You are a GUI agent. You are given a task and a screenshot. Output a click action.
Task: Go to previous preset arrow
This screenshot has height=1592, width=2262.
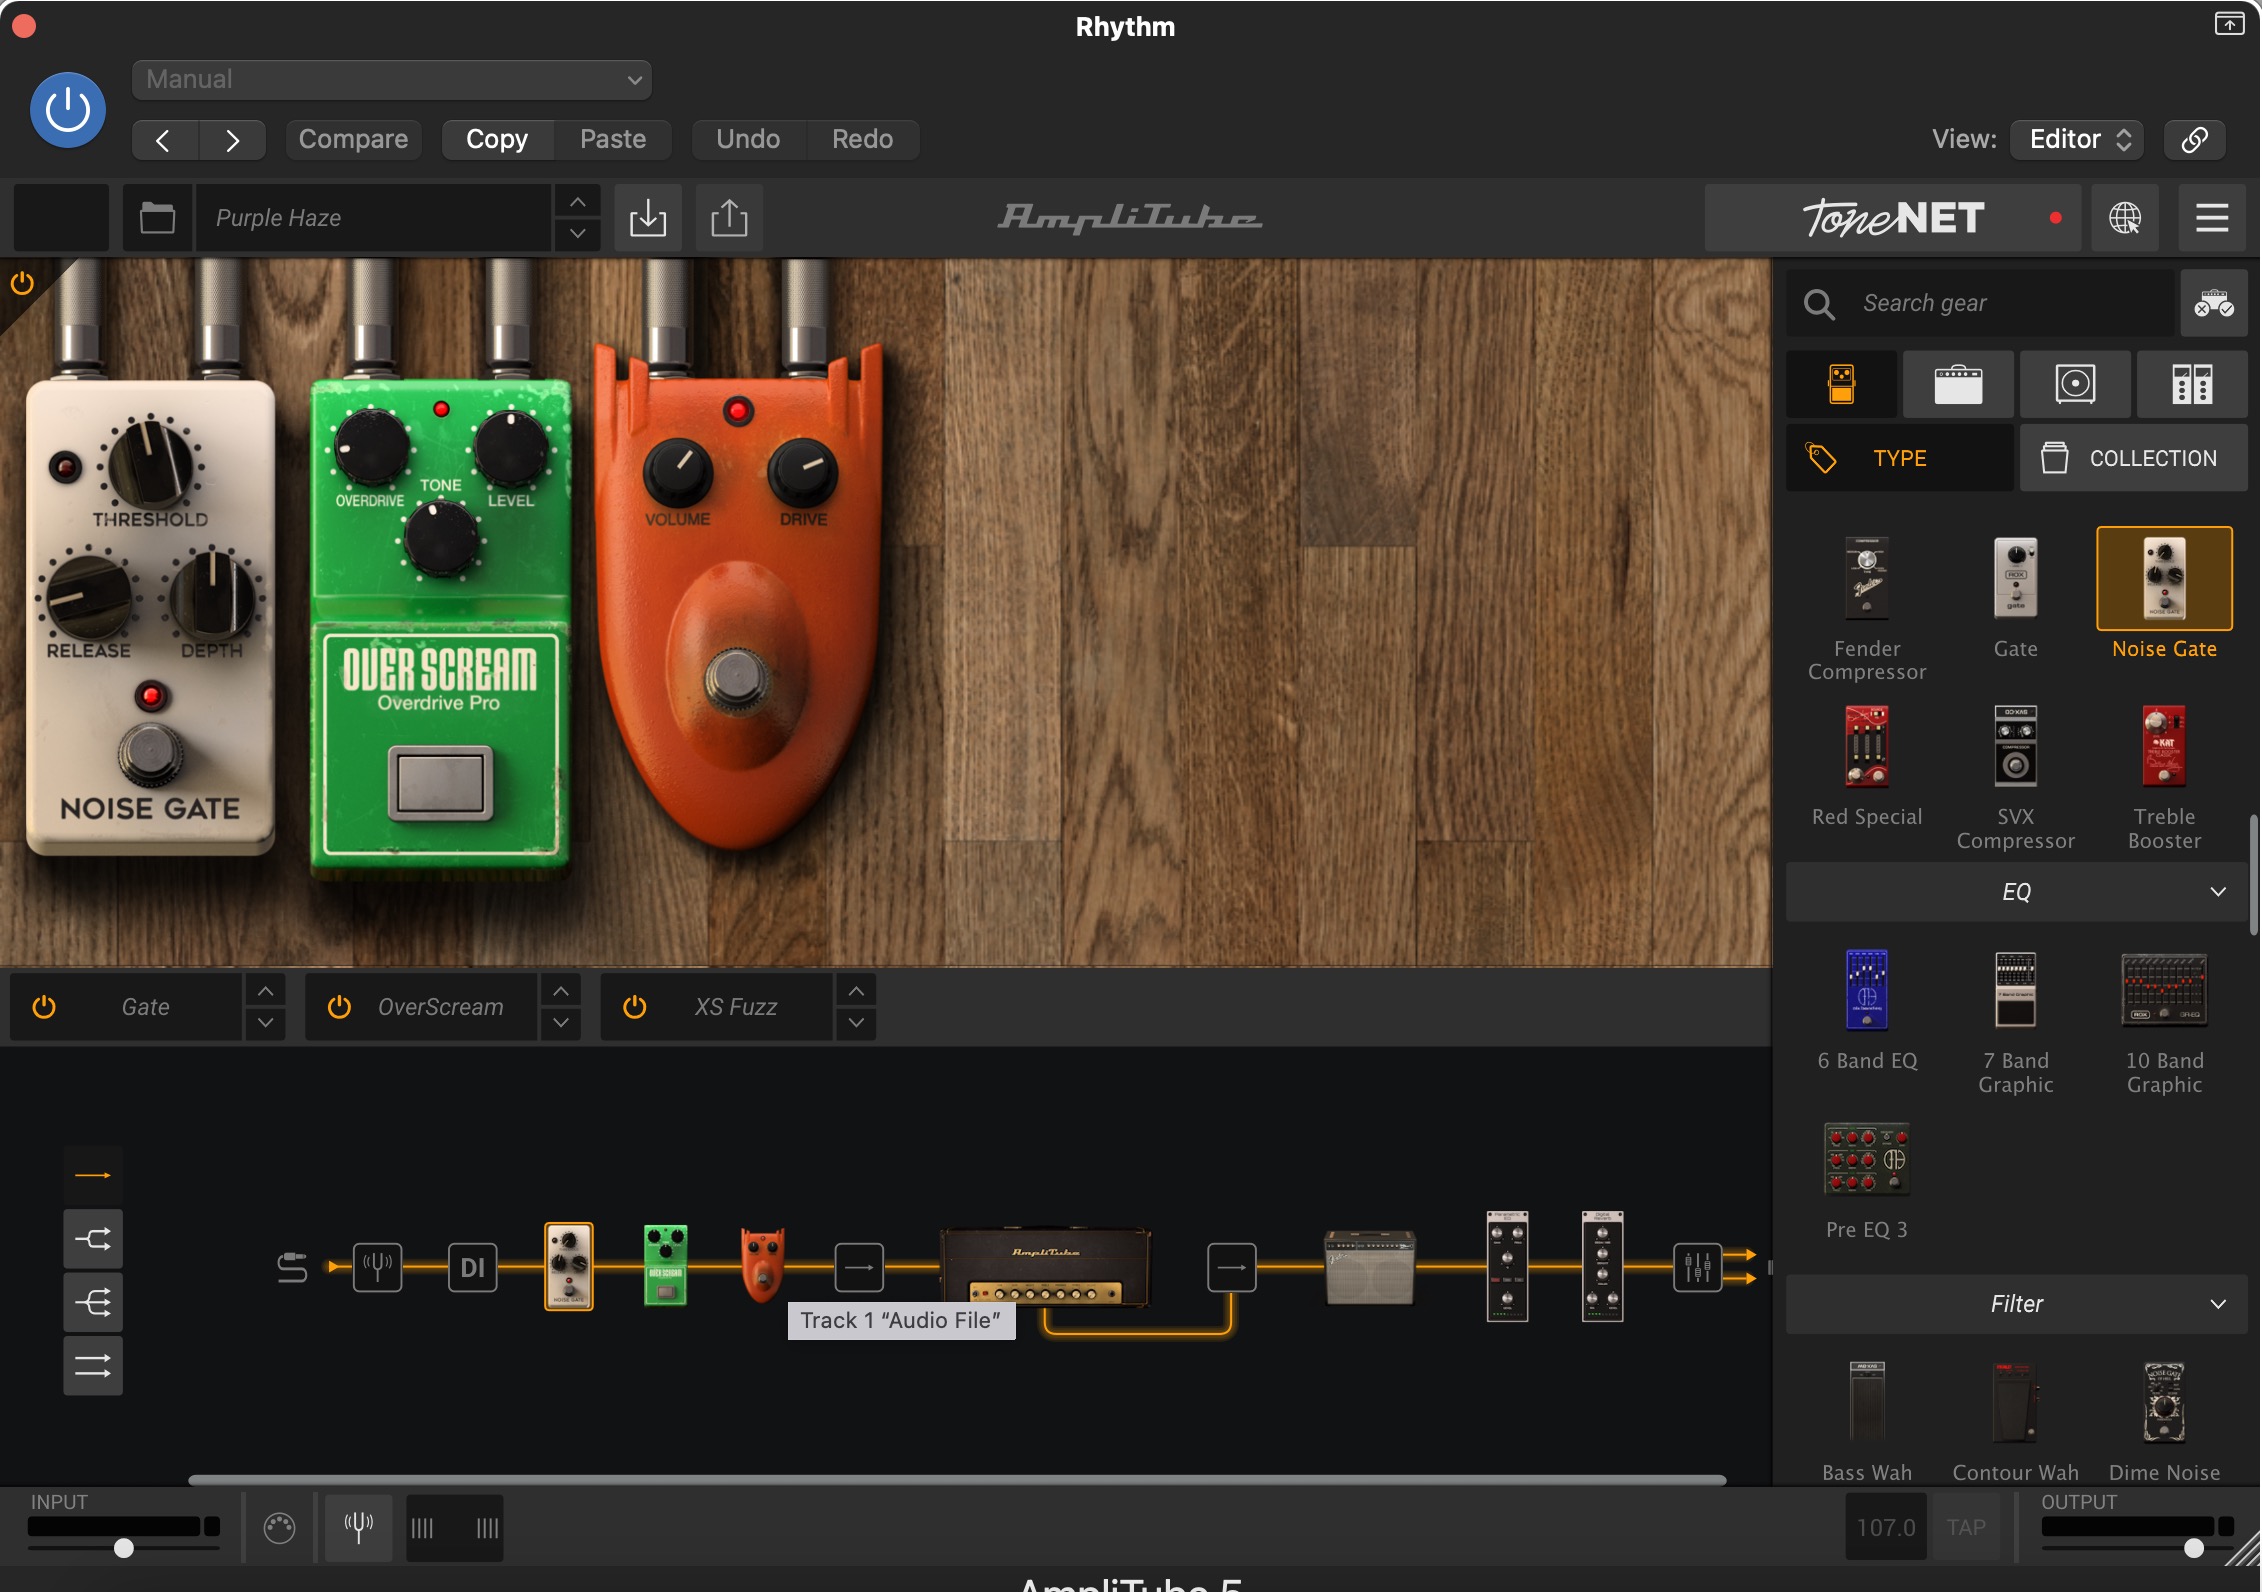click(x=164, y=140)
